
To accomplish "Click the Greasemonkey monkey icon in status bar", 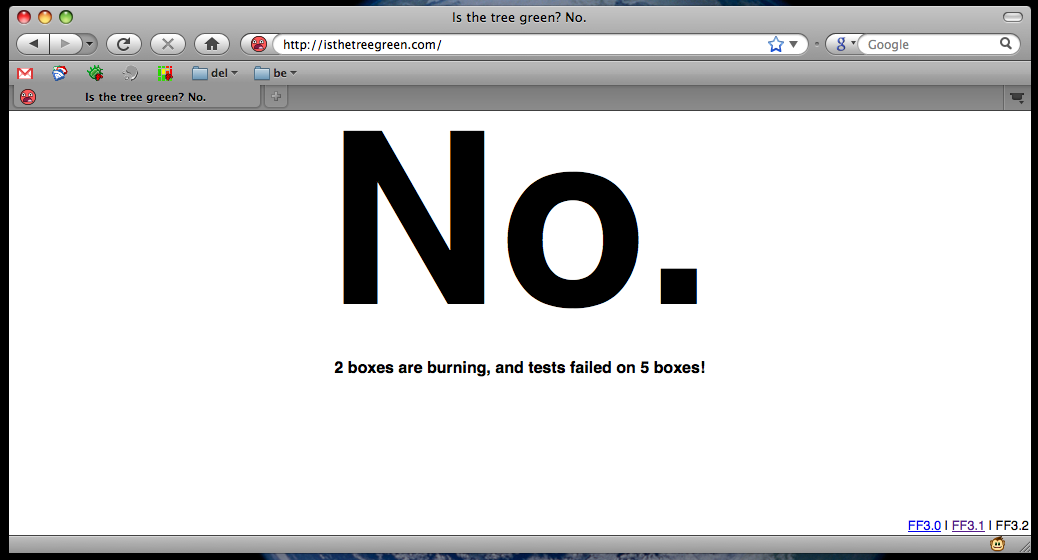I will 997,545.
